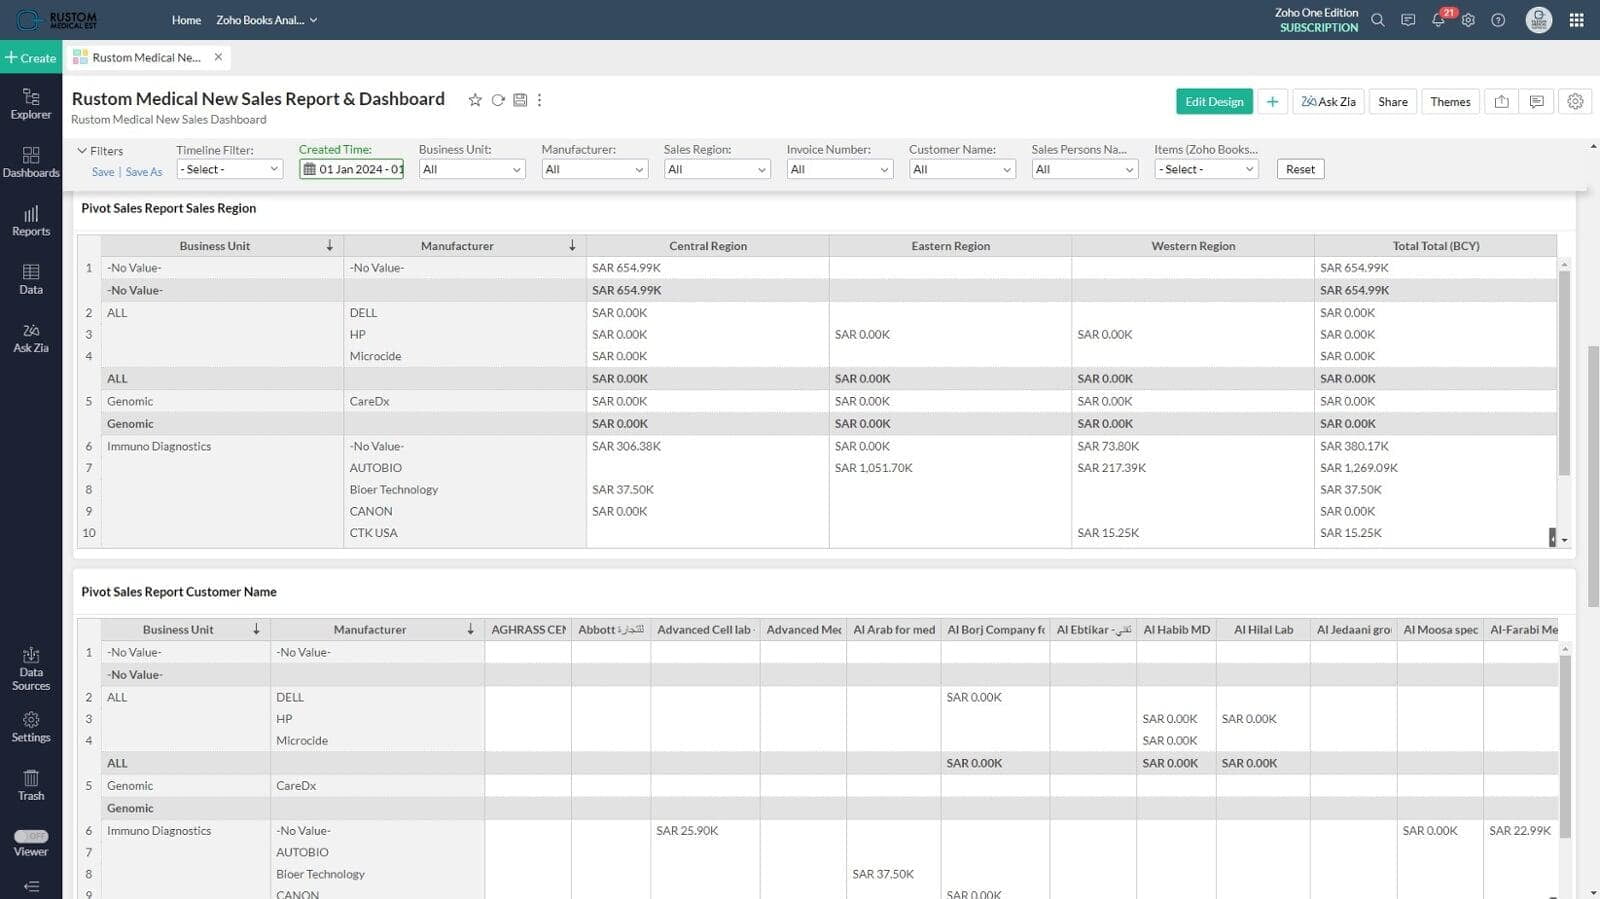Image resolution: width=1600 pixels, height=899 pixels.
Task: Add new element with plus button
Action: click(x=1272, y=101)
